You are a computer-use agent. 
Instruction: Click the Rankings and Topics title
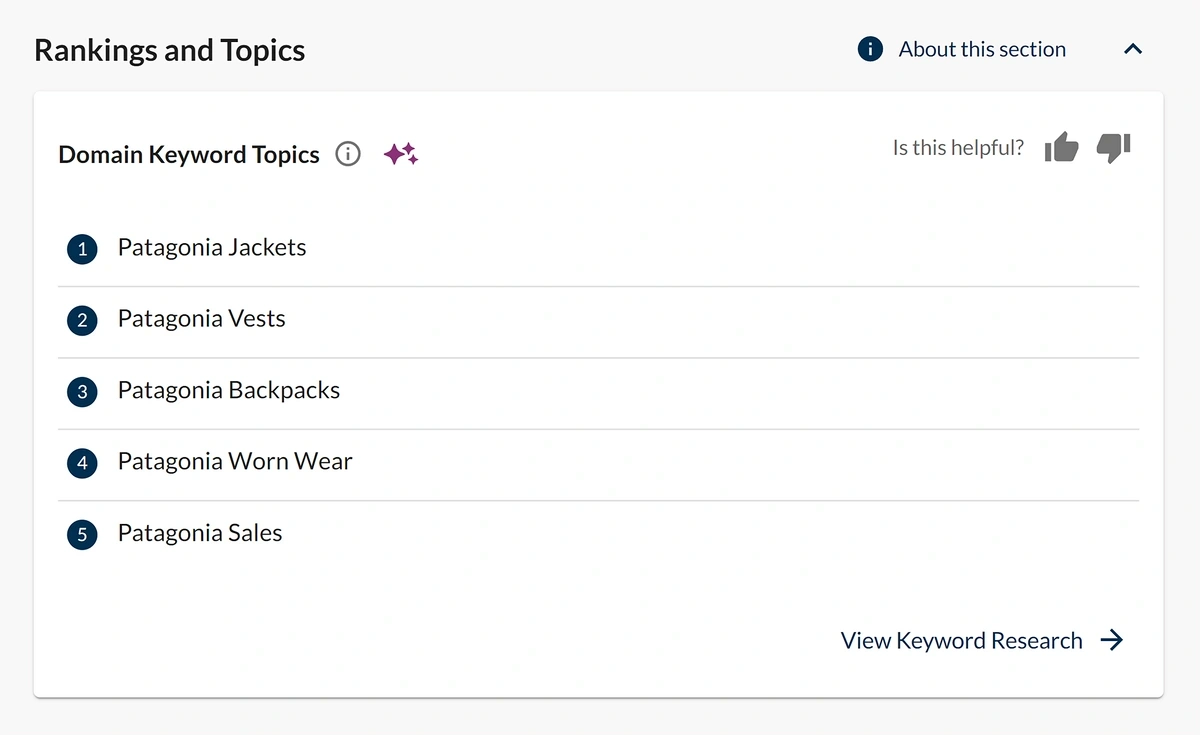[170, 50]
